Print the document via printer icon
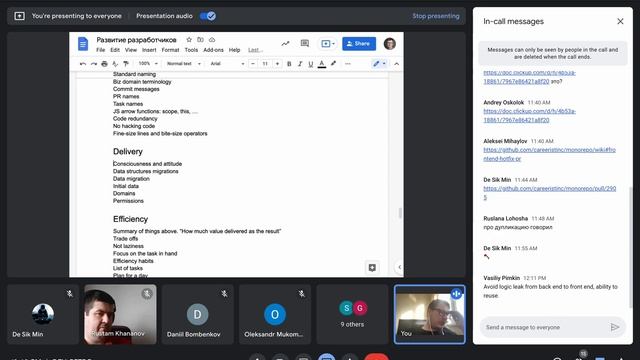Image resolution: width=640 pixels, height=360 pixels. [104, 64]
